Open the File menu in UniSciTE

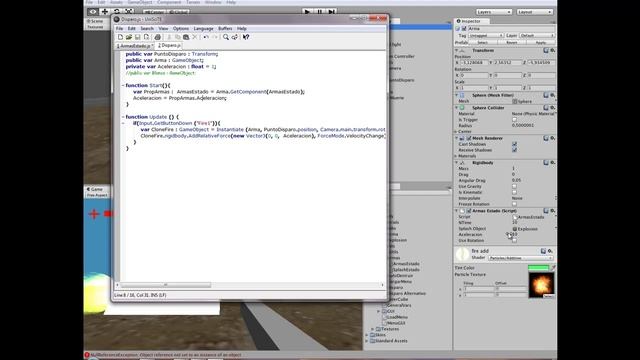point(119,29)
